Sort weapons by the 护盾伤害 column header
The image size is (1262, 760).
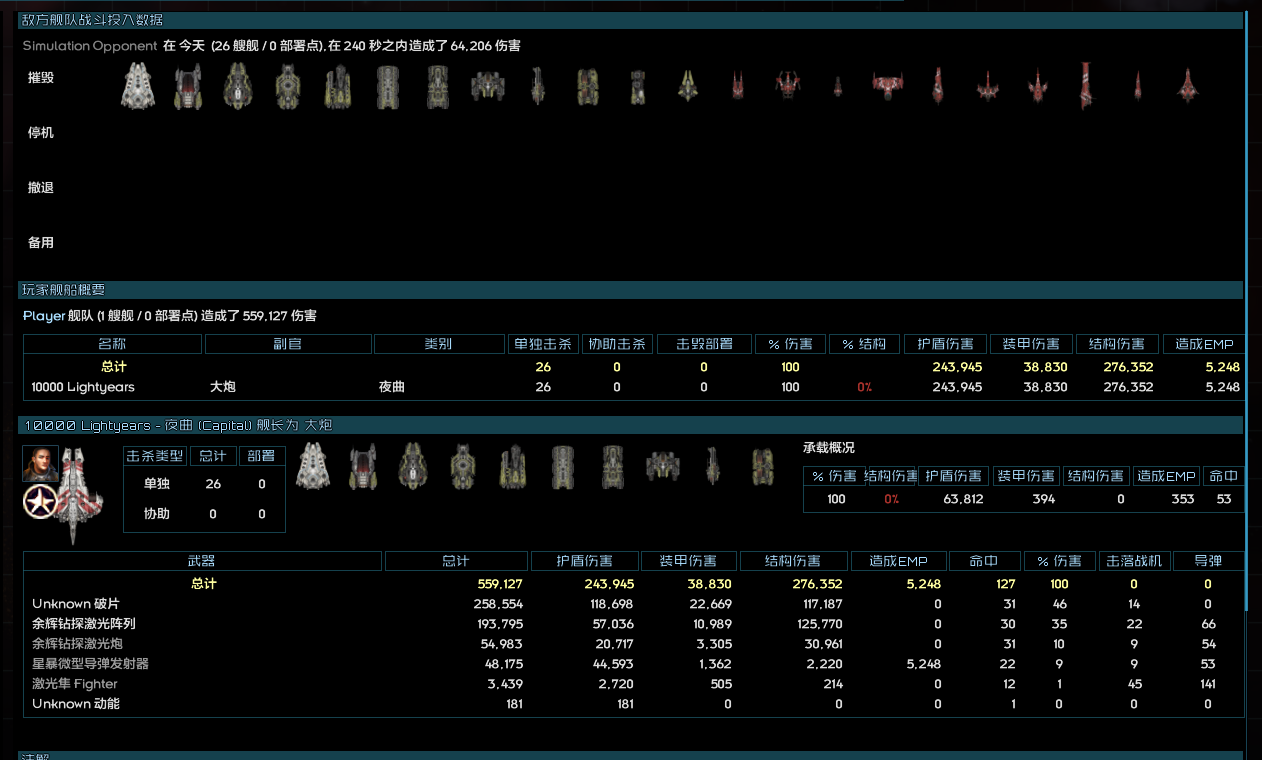(x=585, y=560)
